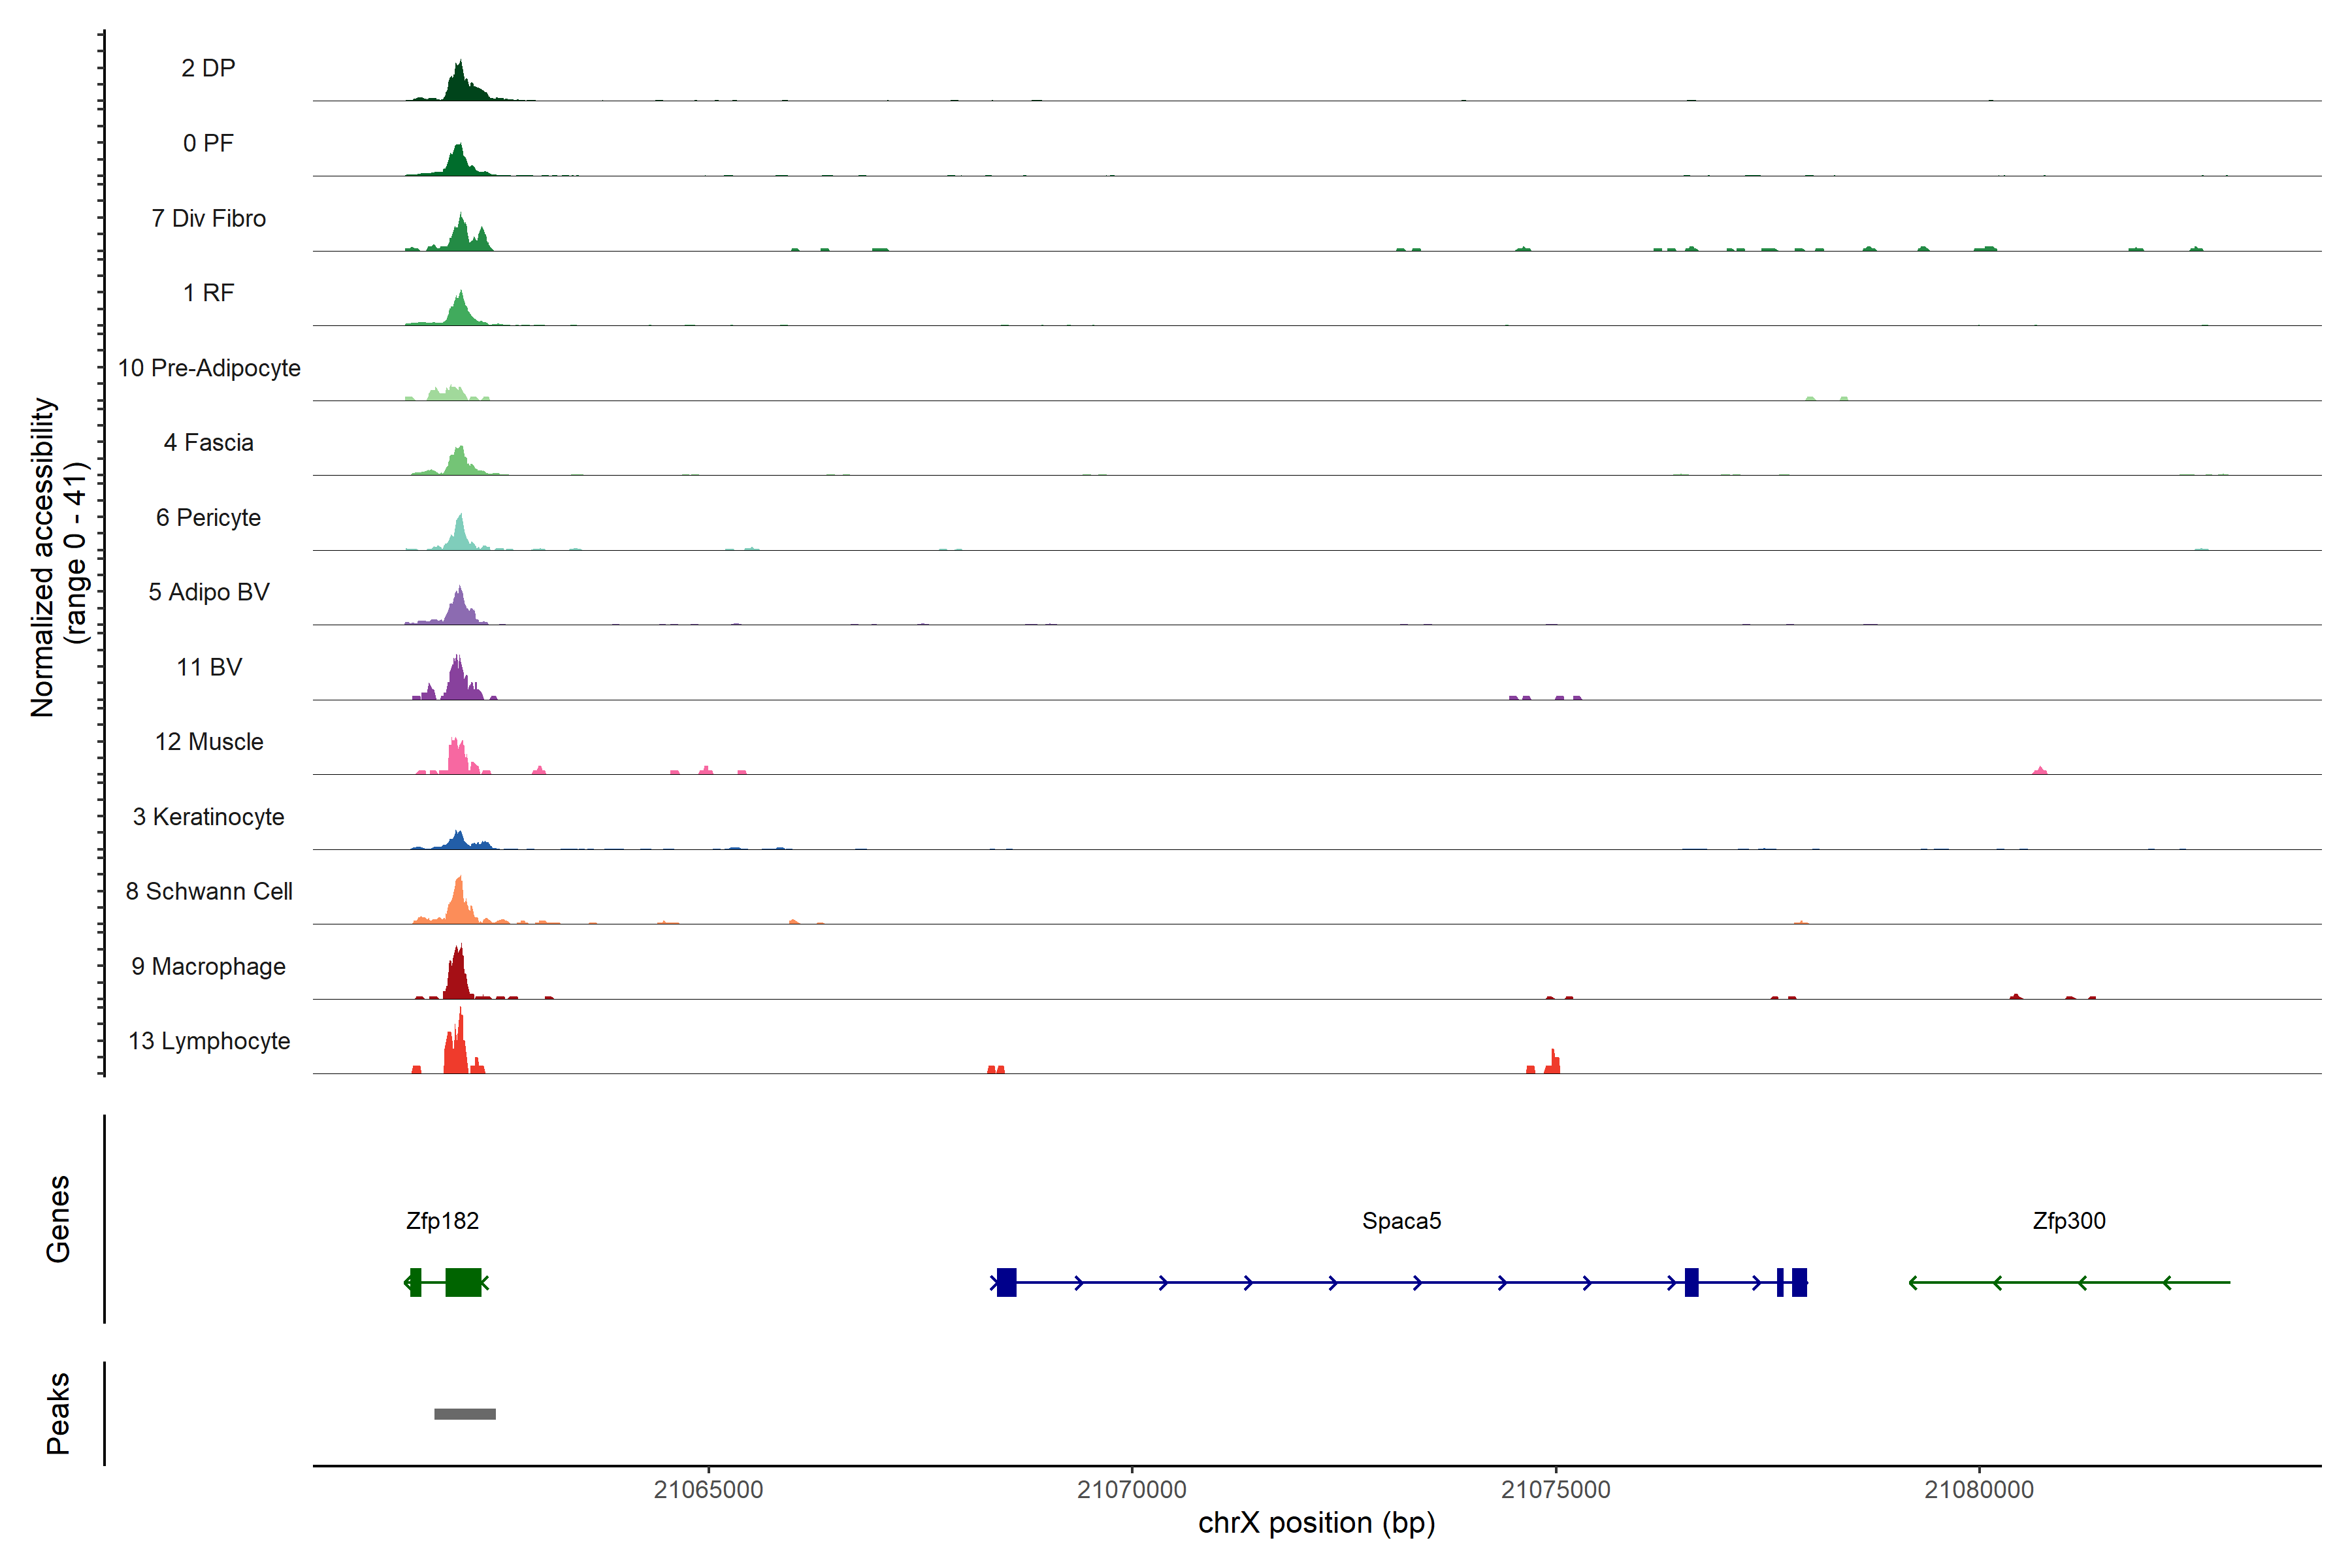Click the dark green 2 DP coverage peak

click(x=459, y=86)
